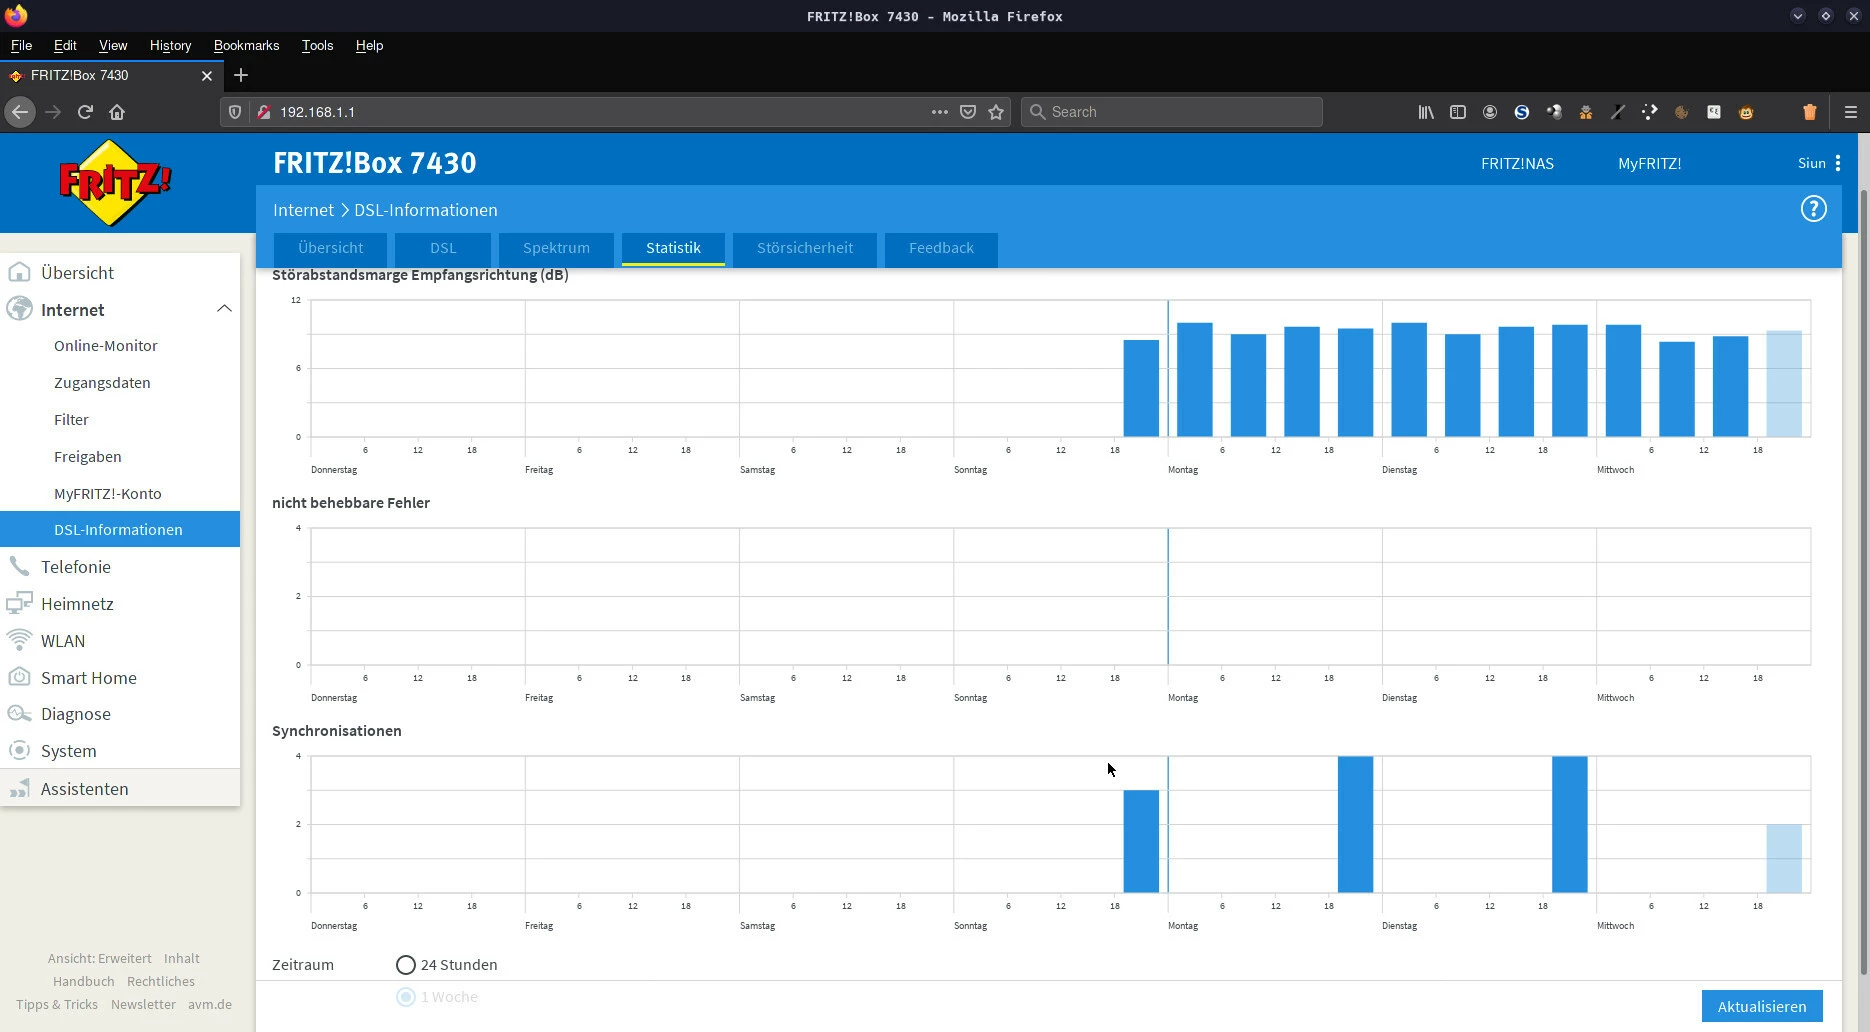Viewport: 1870px width, 1032px height.
Task: Click the help question mark icon
Action: 1813,209
